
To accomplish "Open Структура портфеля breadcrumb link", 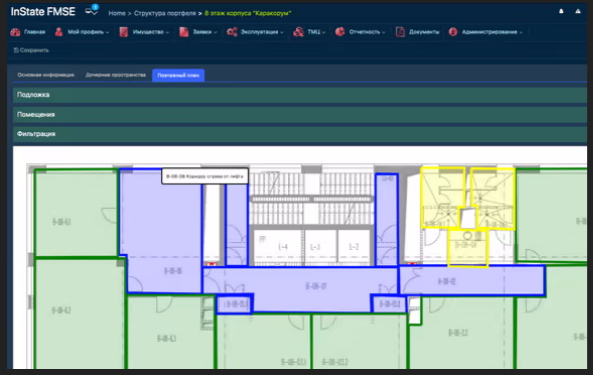I will (x=165, y=13).
